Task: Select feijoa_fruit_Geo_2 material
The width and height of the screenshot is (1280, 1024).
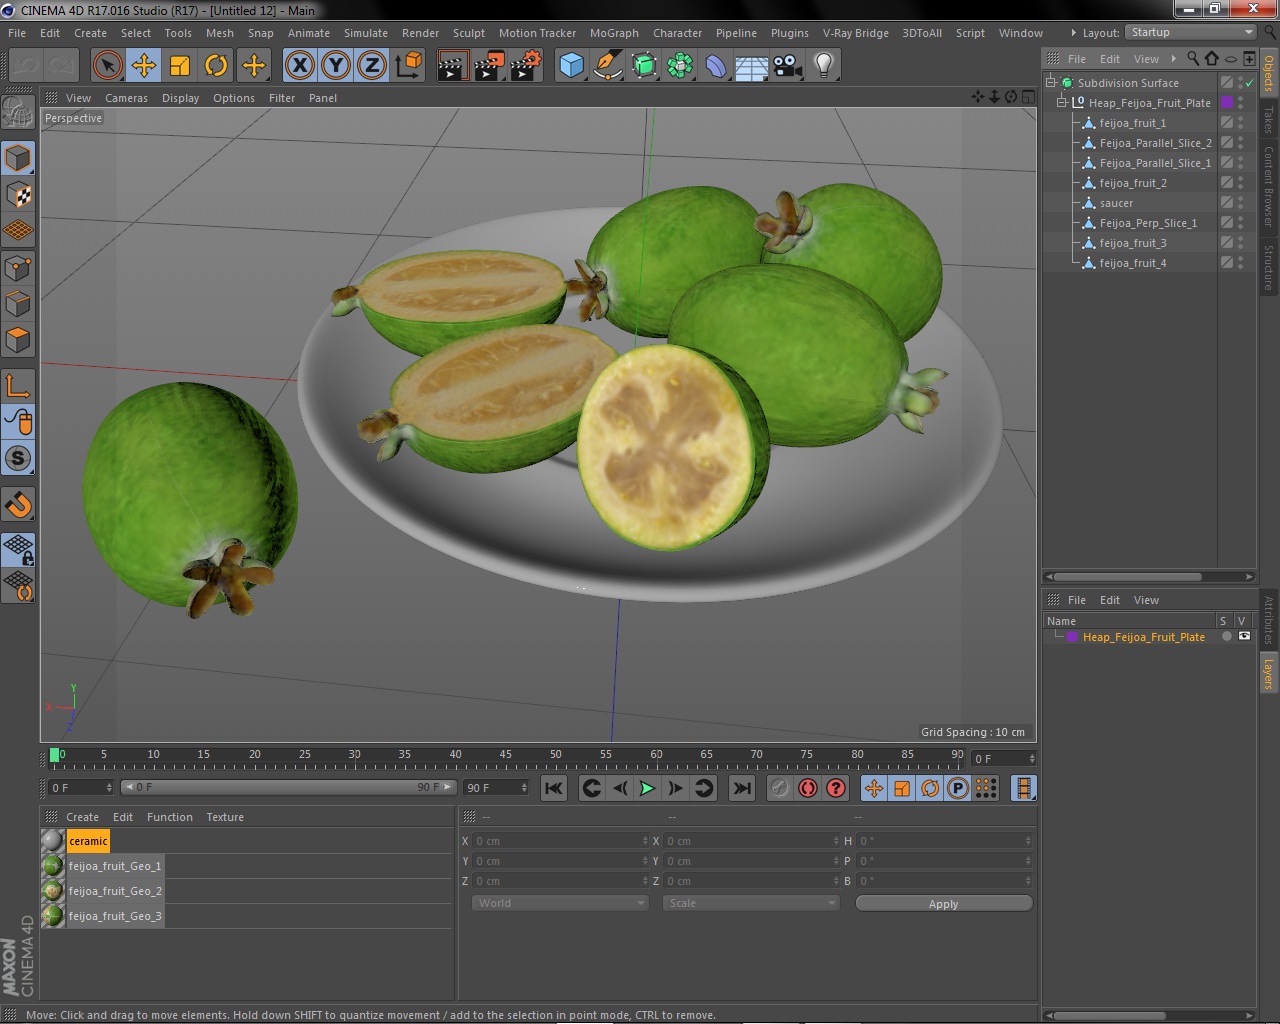Action: point(114,891)
